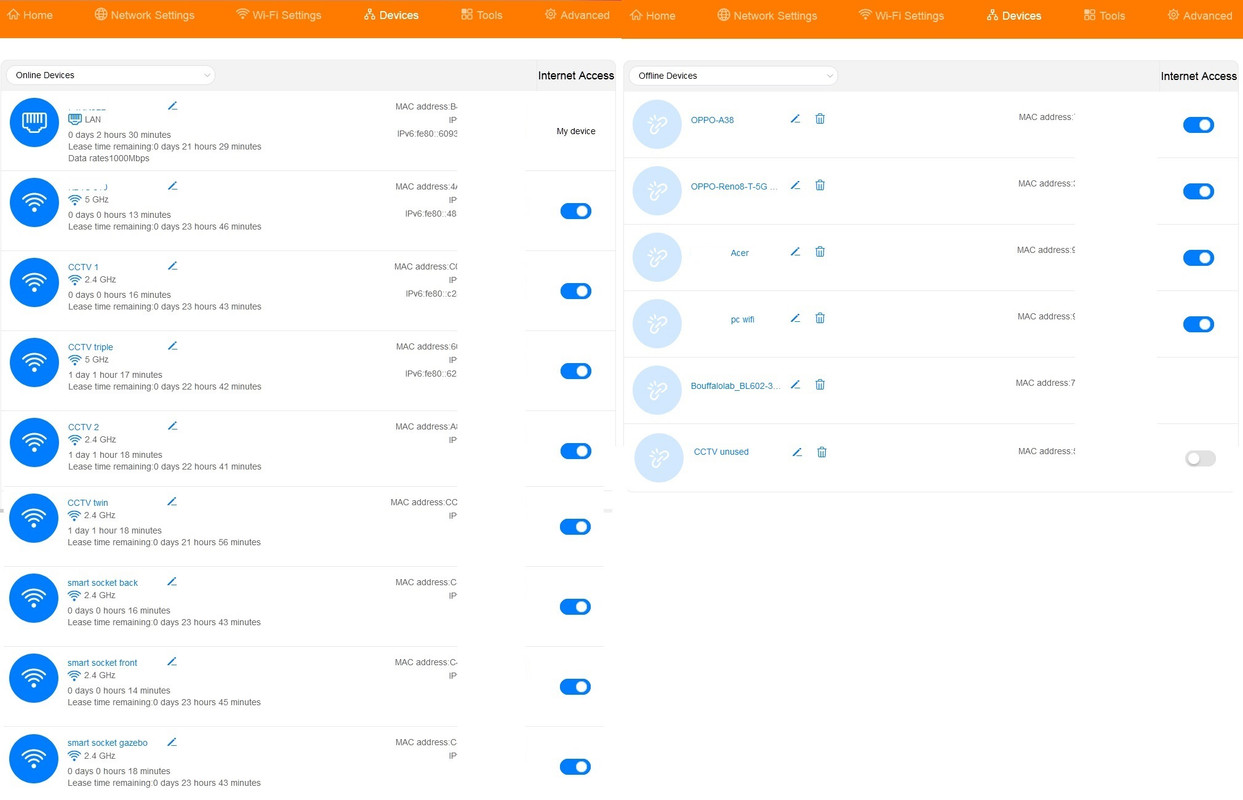Viewport: 1243px width, 800px height.
Task: Select Devices tab in Offline Devices window
Action: (x=1014, y=15)
